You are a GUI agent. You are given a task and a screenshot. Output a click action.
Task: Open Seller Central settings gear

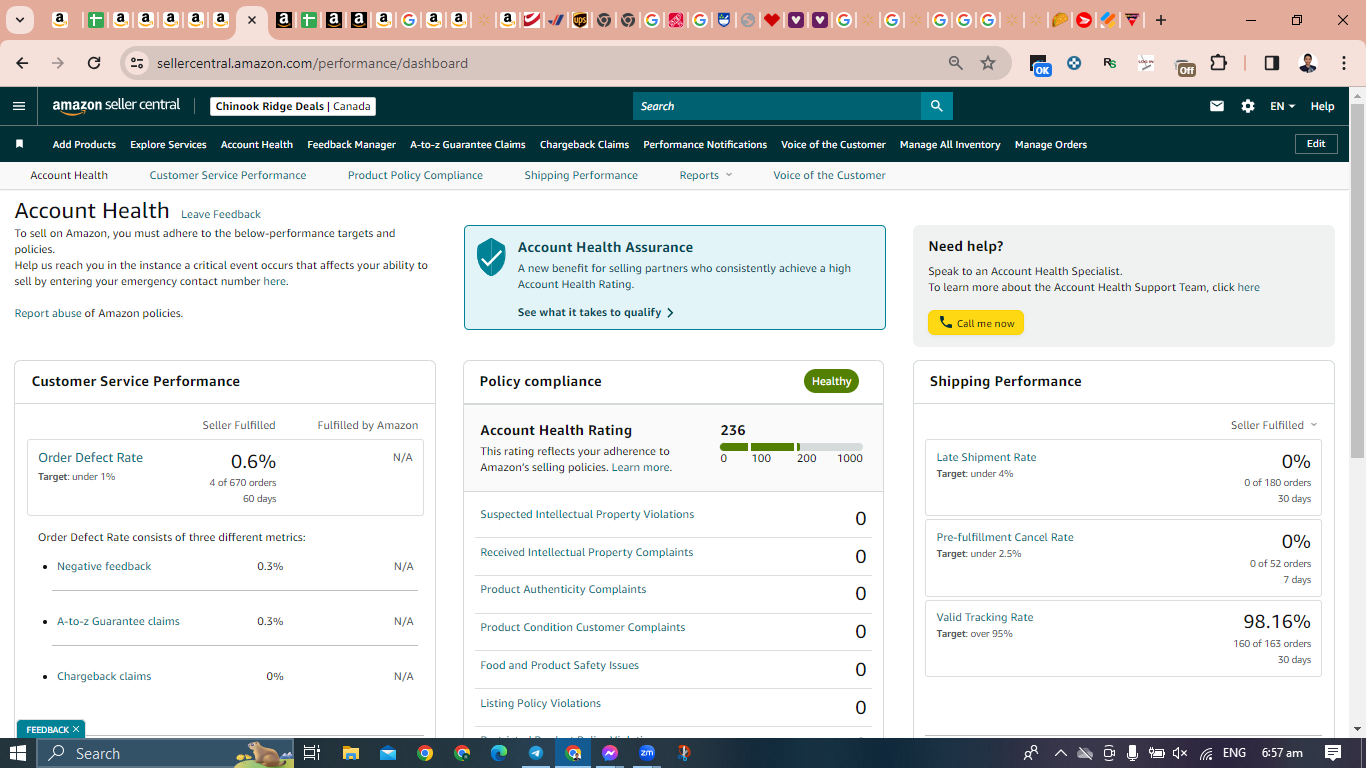pos(1248,106)
